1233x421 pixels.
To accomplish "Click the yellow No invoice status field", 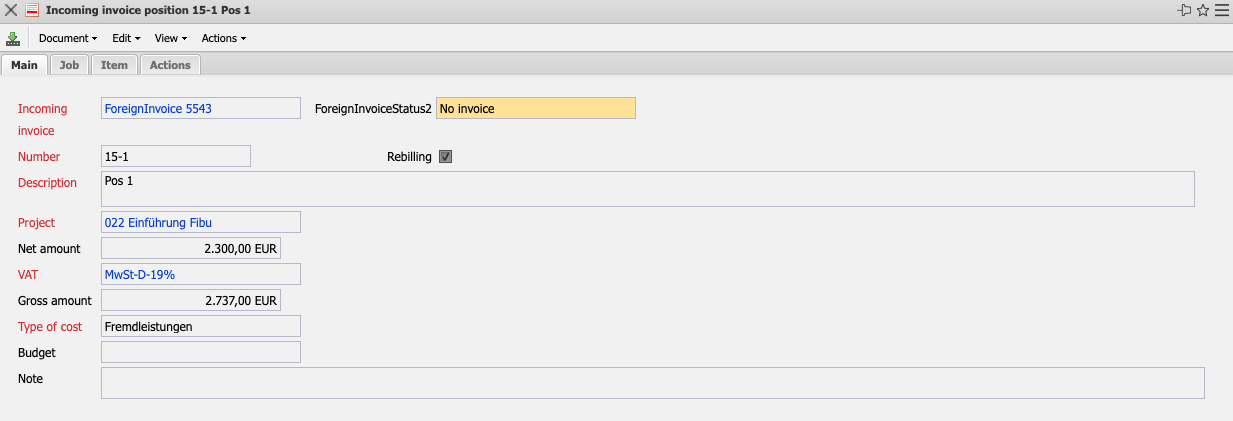I will pyautogui.click(x=535, y=108).
